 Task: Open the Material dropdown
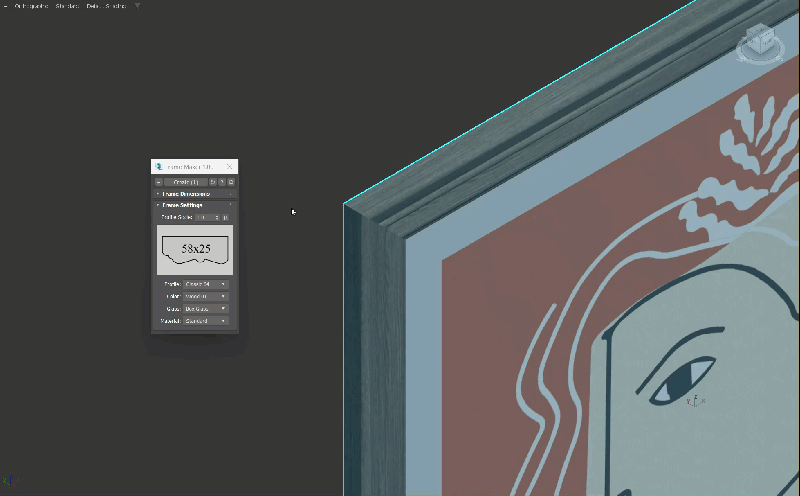pyautogui.click(x=206, y=321)
